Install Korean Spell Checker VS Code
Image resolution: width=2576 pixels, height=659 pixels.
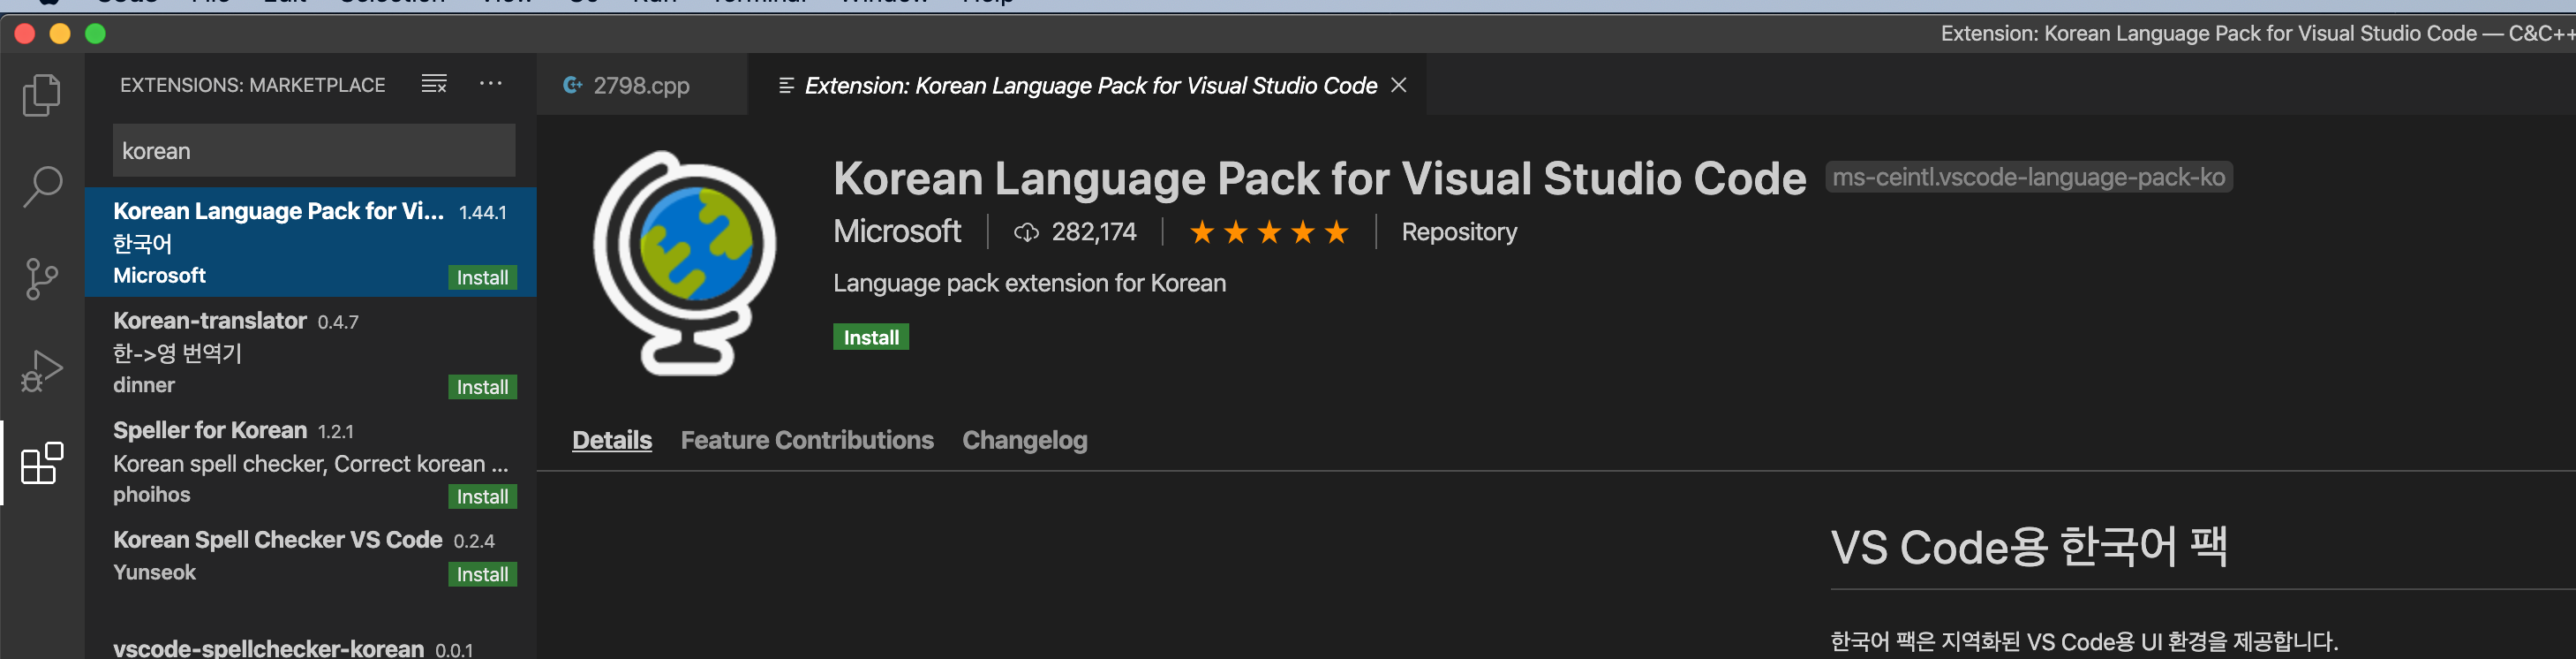482,574
